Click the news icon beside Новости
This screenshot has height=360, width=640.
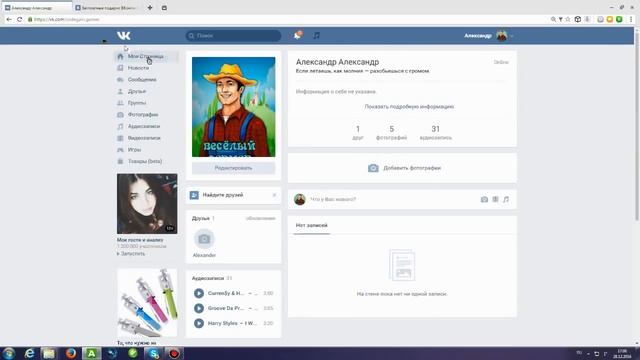[120, 68]
